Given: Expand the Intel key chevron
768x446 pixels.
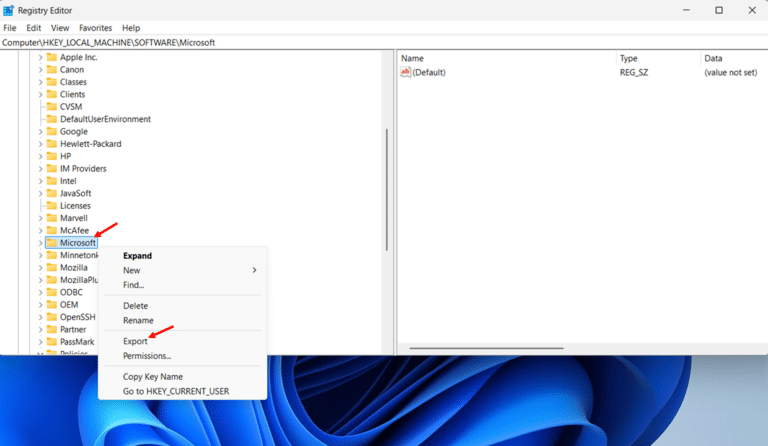Looking at the screenshot, I should click(40, 181).
